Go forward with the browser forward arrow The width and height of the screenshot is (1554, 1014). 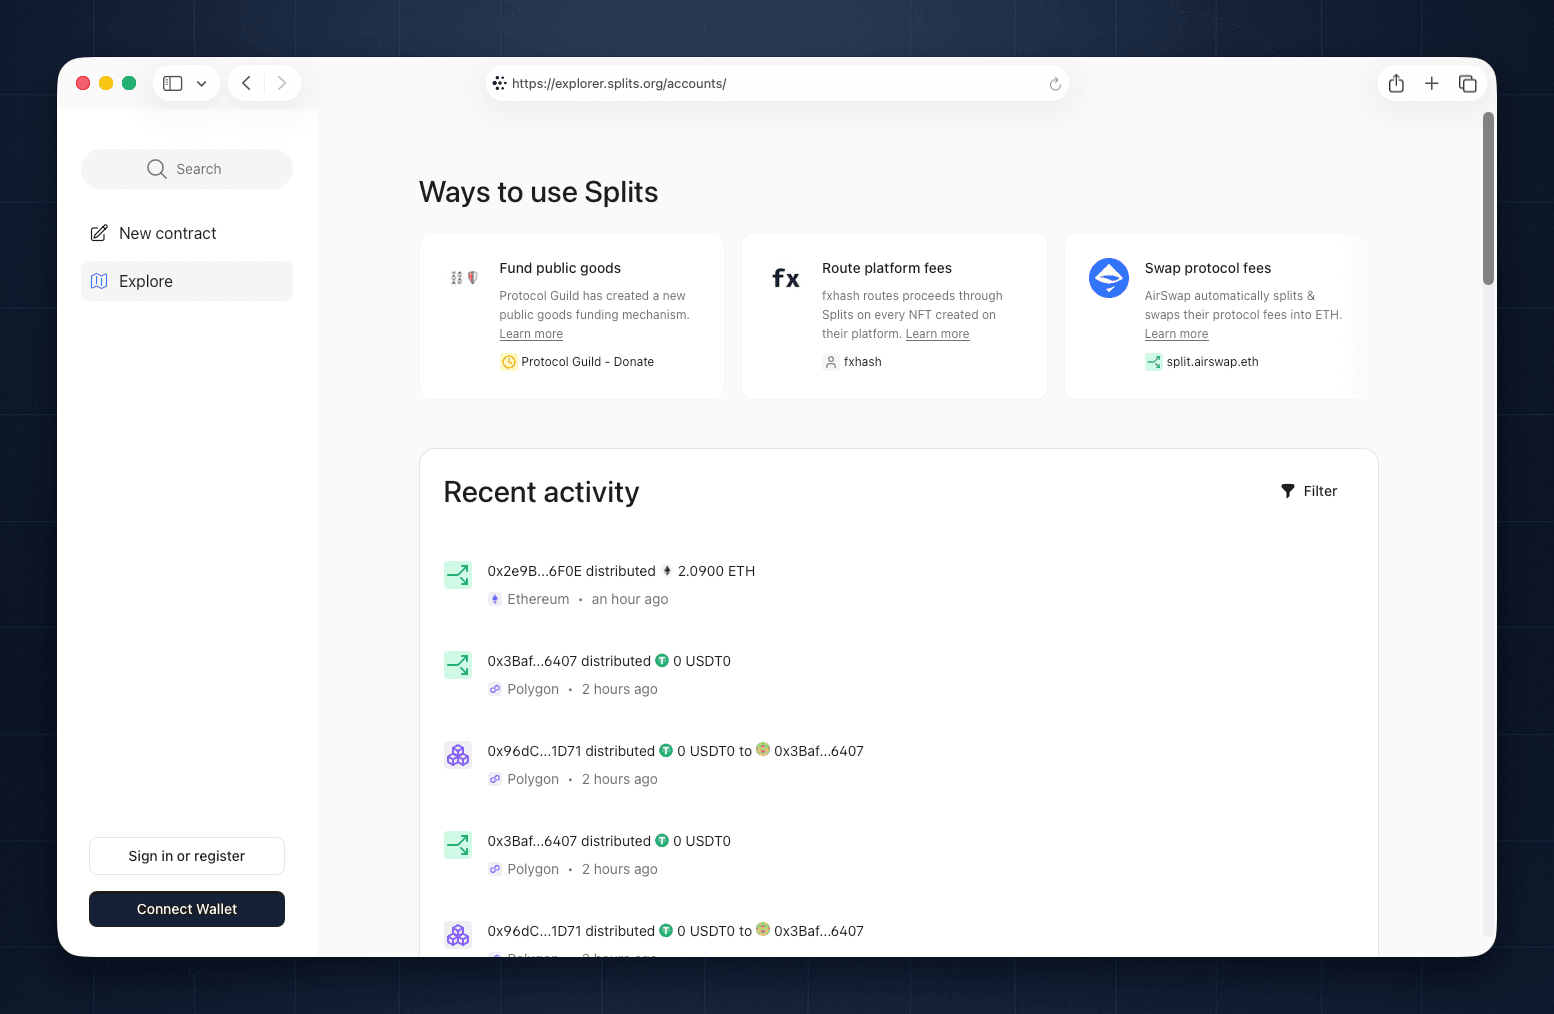tap(282, 83)
